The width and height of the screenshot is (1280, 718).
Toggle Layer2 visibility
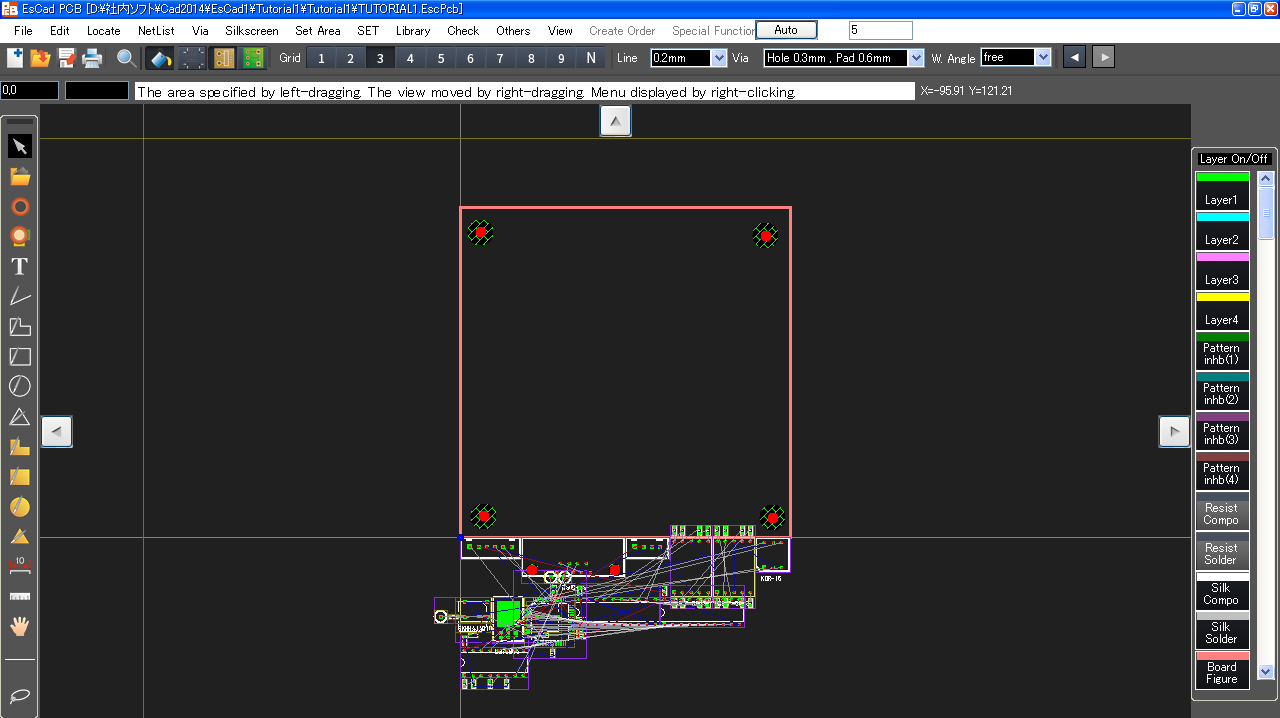click(x=1222, y=230)
